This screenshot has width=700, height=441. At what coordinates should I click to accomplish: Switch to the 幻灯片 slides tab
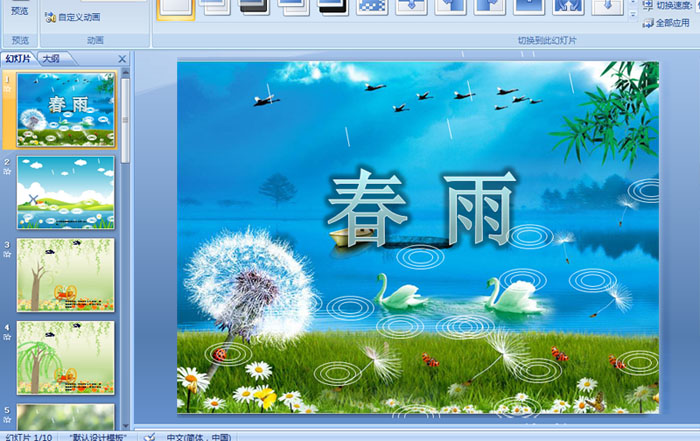pyautogui.click(x=18, y=58)
